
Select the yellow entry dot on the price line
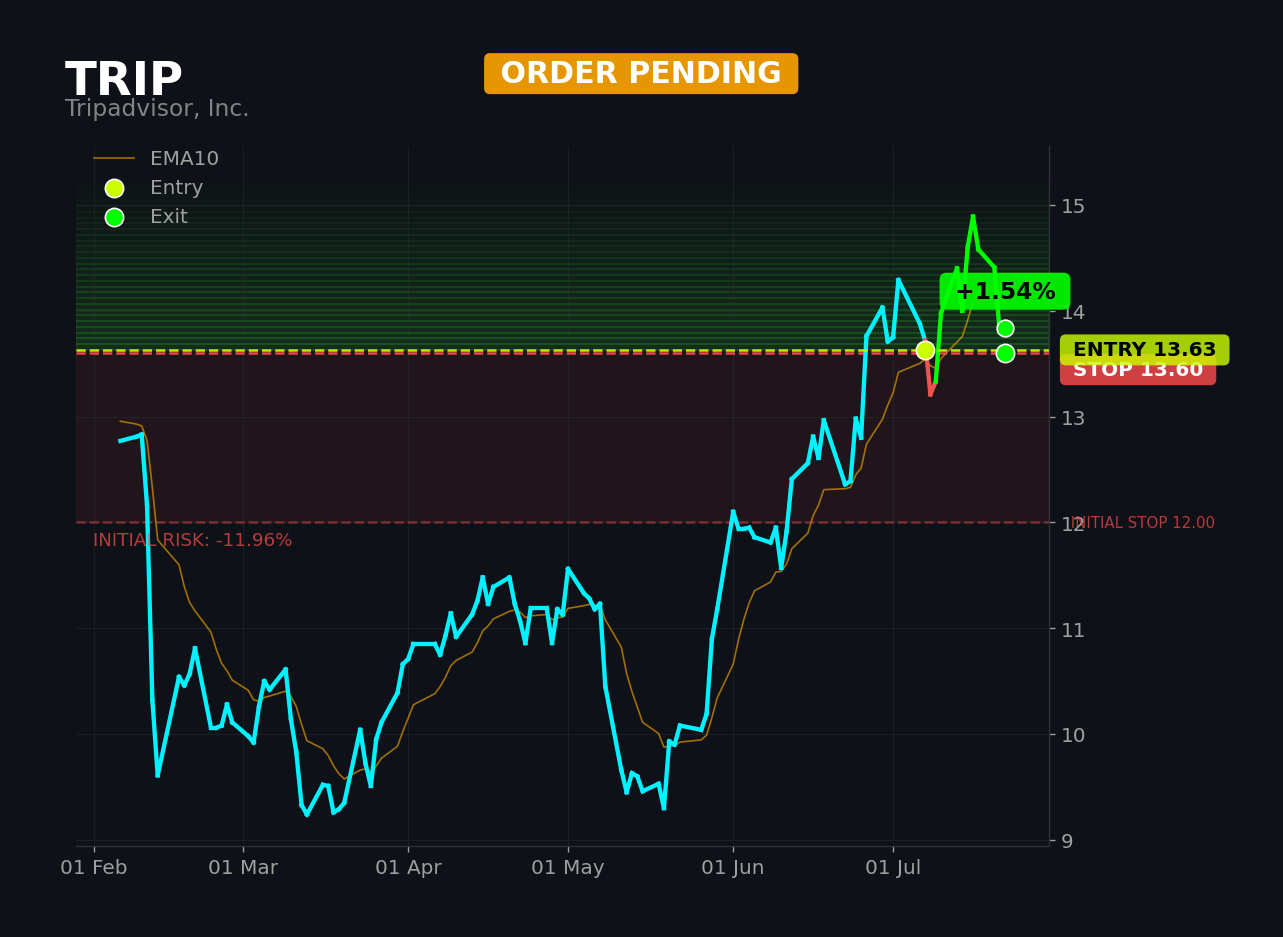pyautogui.click(x=925, y=351)
